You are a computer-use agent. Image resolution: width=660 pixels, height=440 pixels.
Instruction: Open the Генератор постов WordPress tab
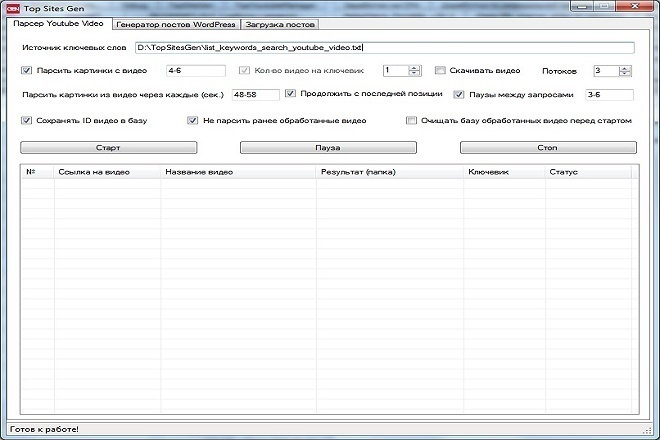point(176,24)
